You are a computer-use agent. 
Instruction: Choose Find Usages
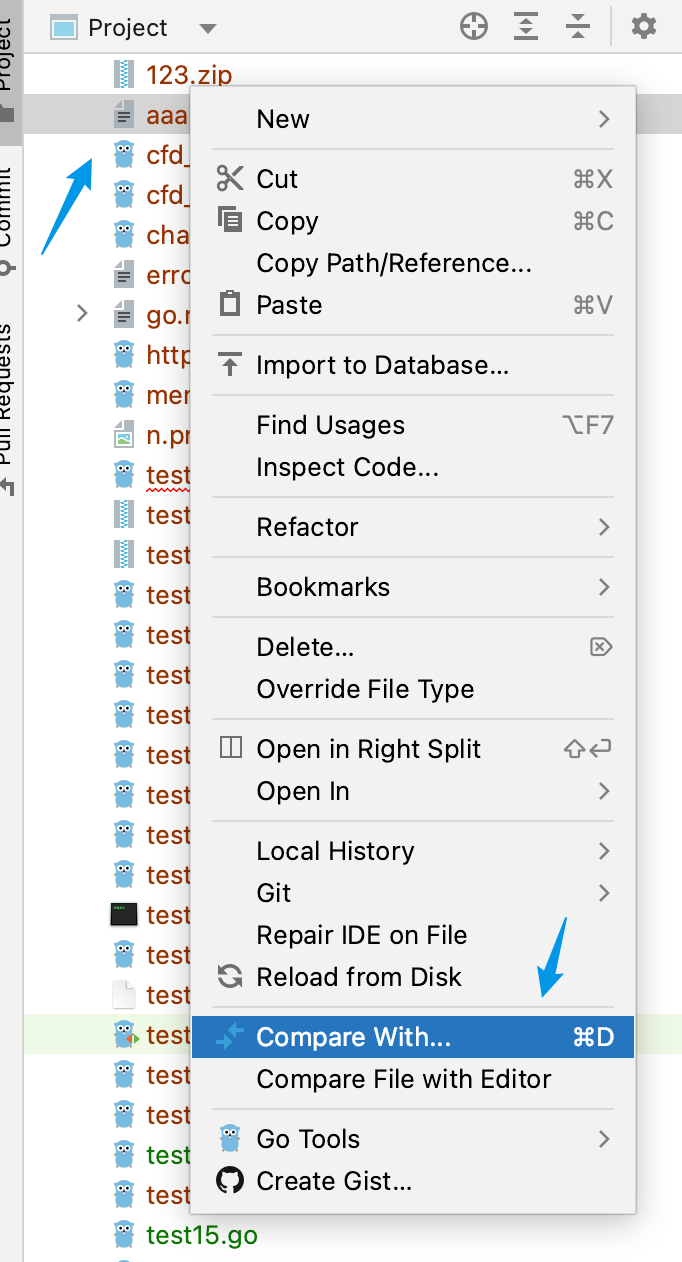point(412,425)
